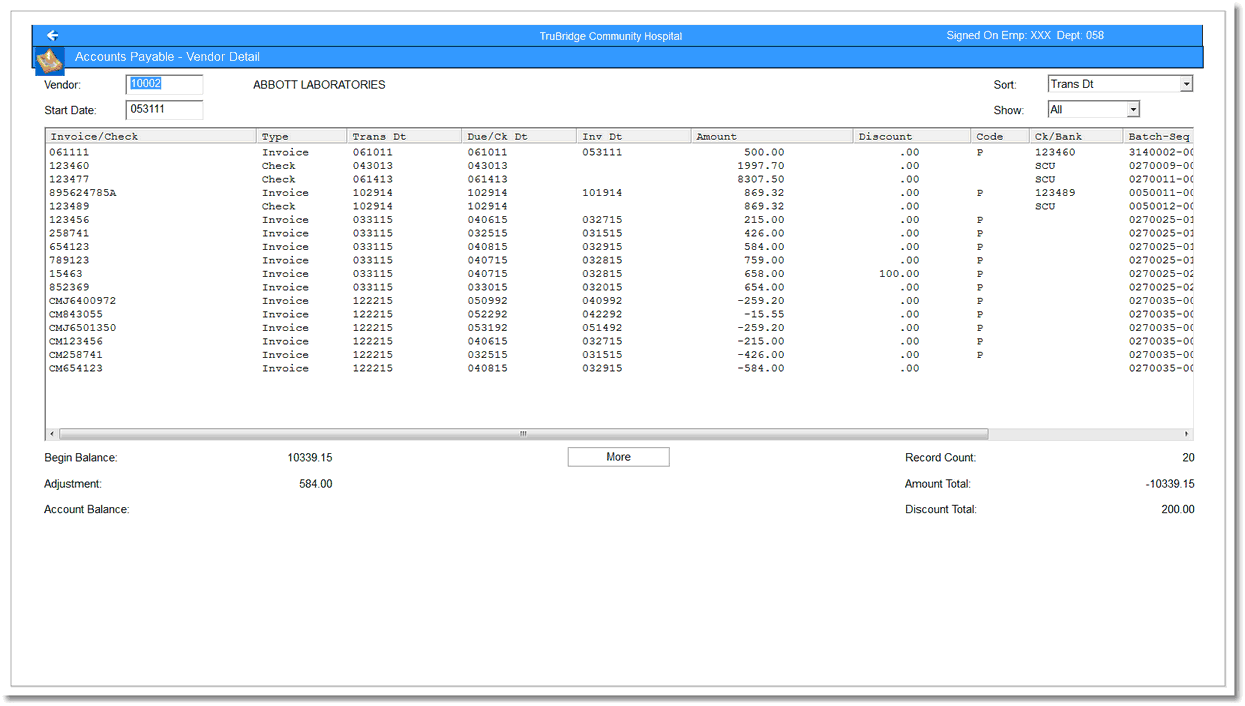
Task: Click the scrollbar right arrow
Action: click(x=1187, y=434)
